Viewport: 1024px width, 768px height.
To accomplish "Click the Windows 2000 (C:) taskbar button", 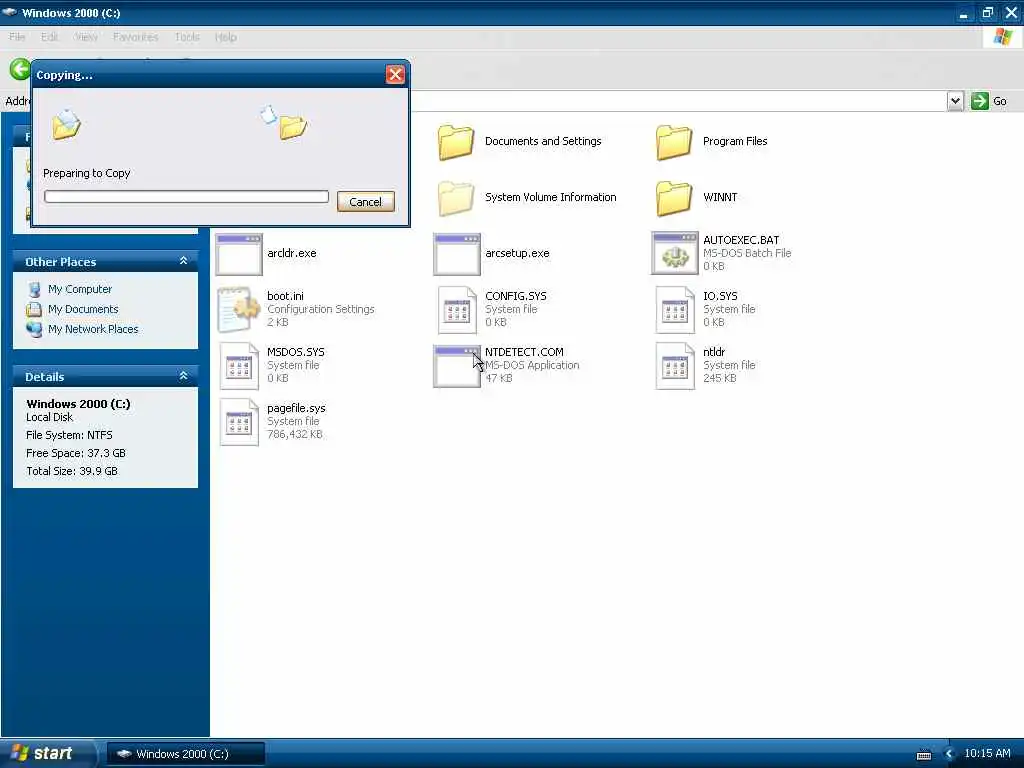I will tap(185, 754).
